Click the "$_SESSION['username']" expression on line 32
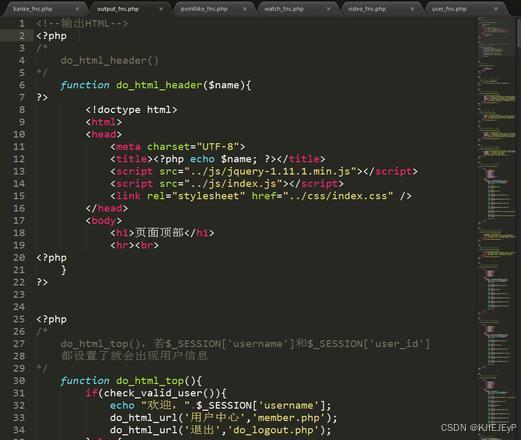This screenshot has width=521, height=440. point(261,406)
